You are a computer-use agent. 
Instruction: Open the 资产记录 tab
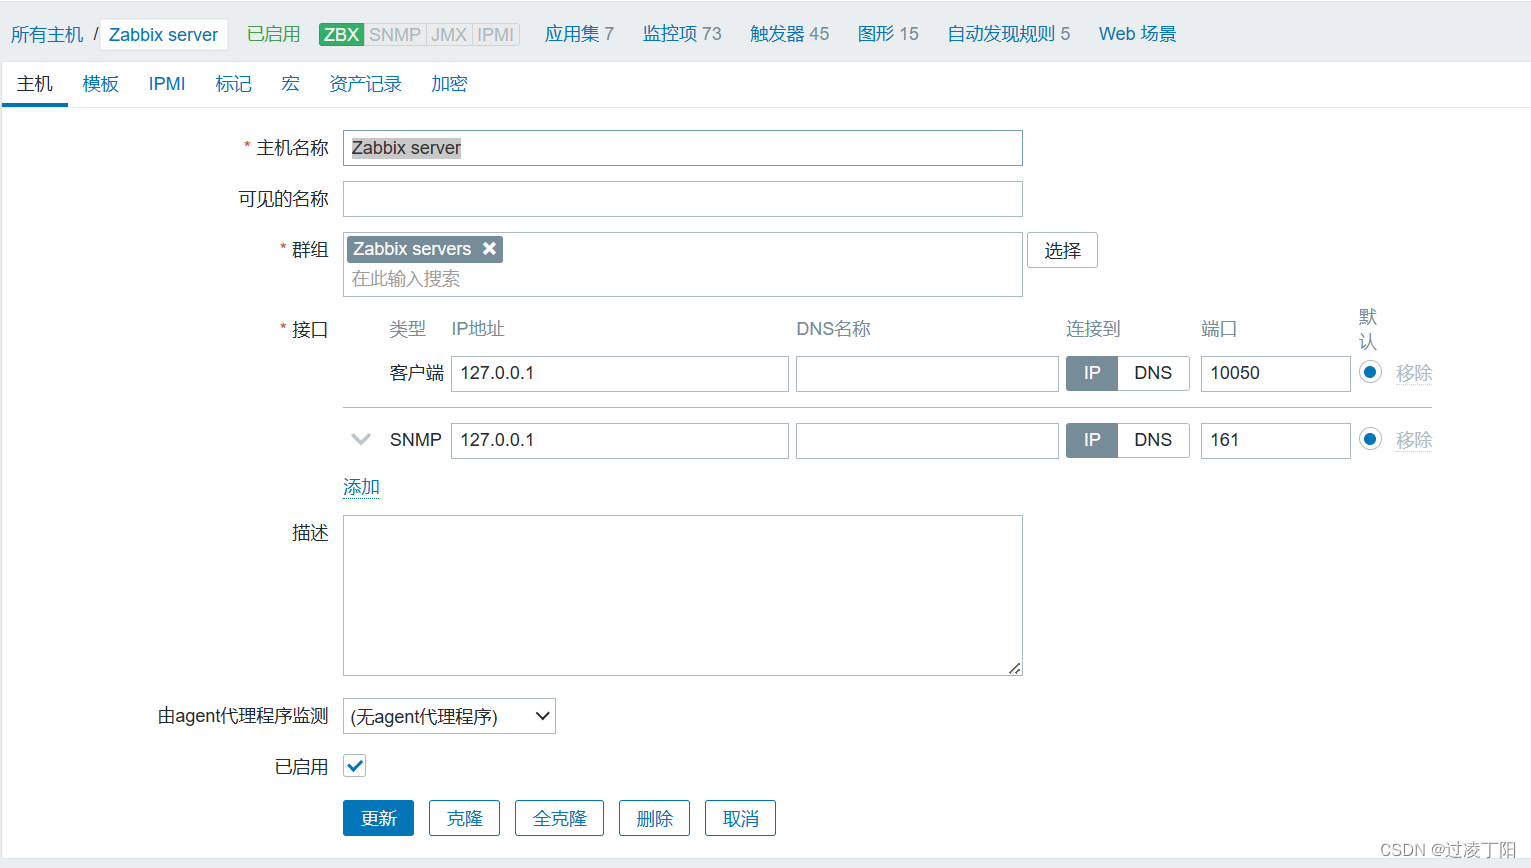point(365,84)
